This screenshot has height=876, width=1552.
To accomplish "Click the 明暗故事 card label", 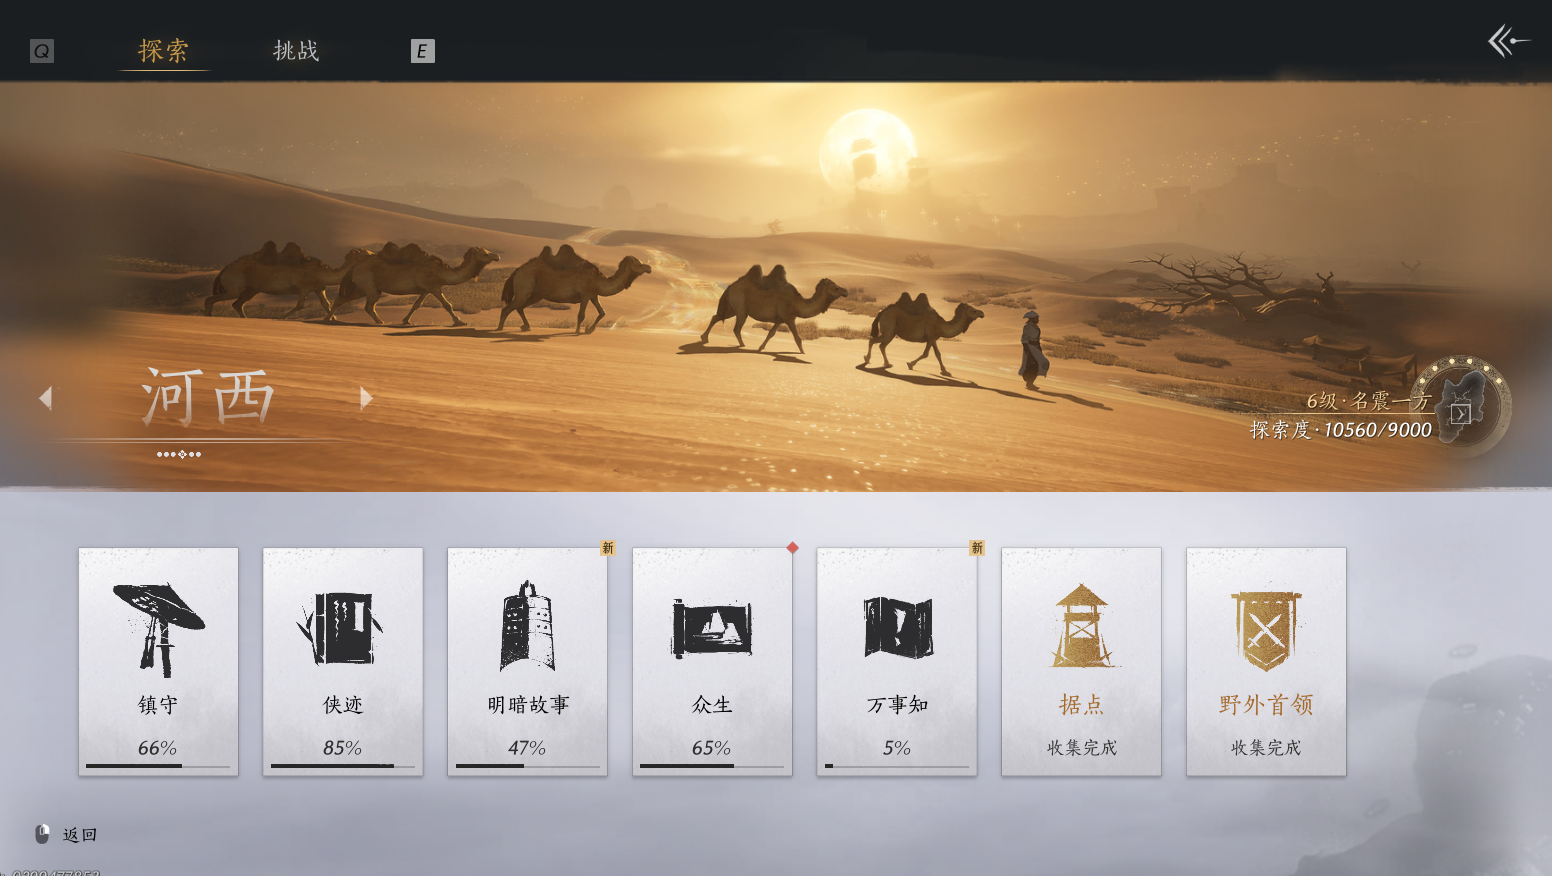I will point(528,705).
